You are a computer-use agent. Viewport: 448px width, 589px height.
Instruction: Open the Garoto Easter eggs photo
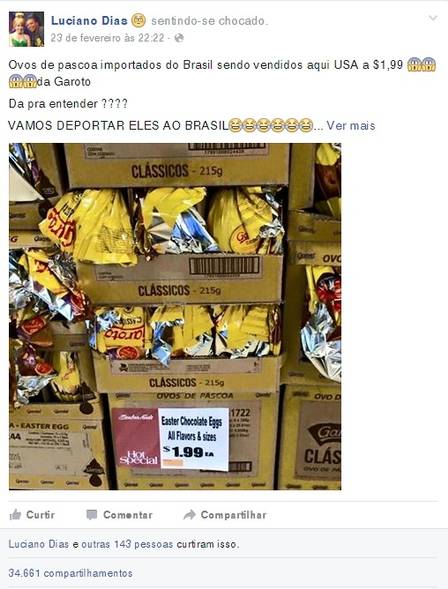pos(175,316)
